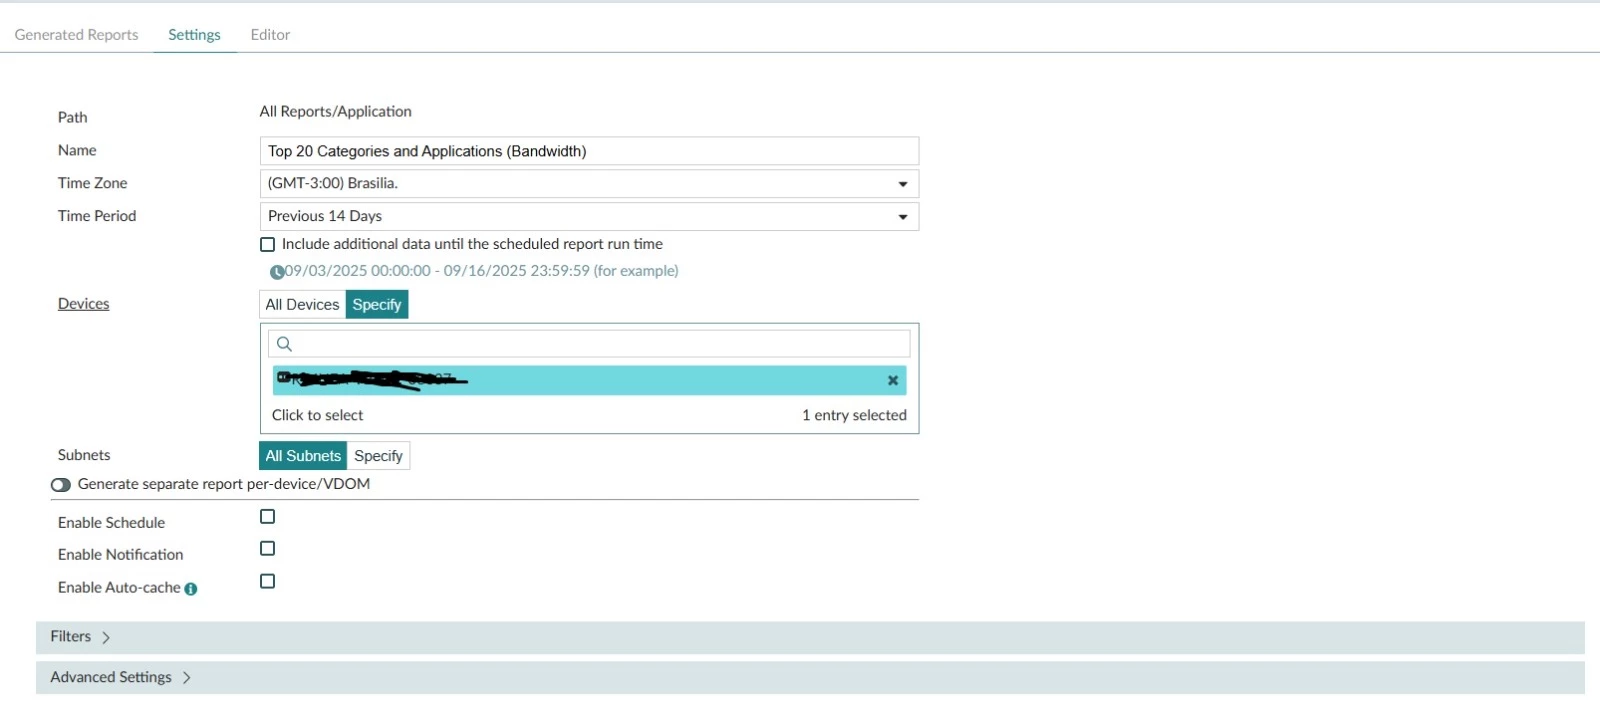
Task: Toggle Generate separate report per-device/VDOM
Action: point(61,485)
